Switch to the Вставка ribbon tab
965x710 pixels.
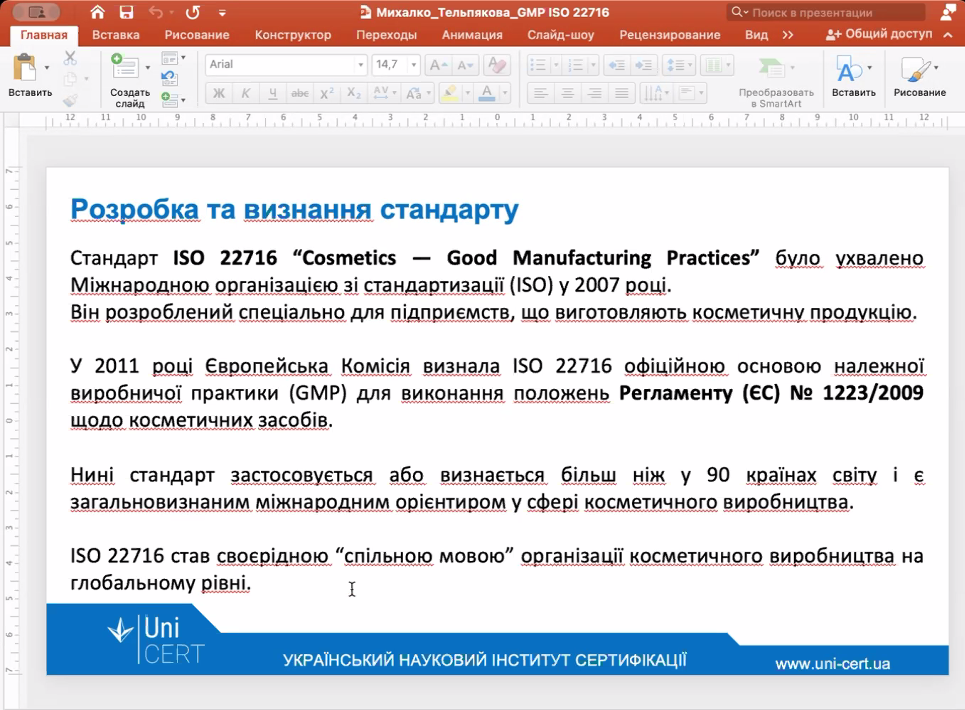(x=116, y=34)
